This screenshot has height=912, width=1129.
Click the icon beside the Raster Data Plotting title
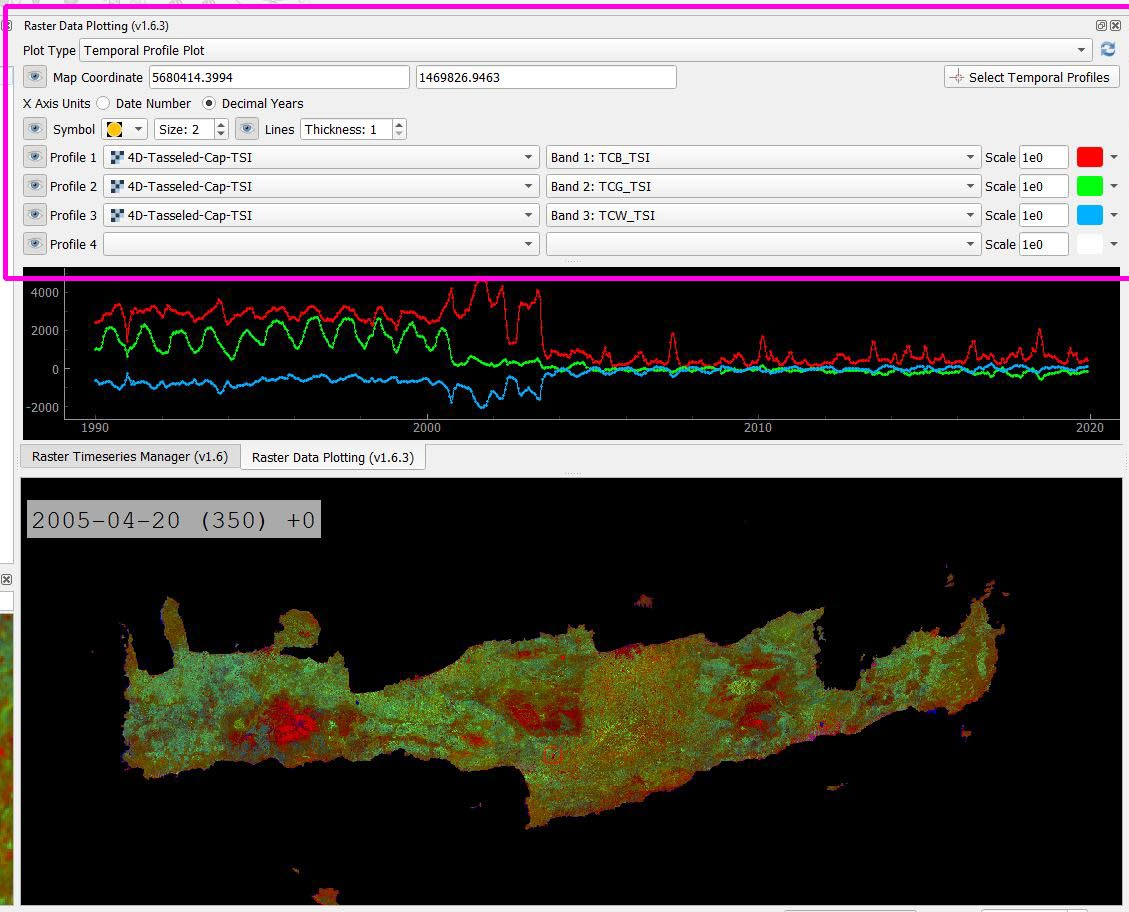[8, 25]
